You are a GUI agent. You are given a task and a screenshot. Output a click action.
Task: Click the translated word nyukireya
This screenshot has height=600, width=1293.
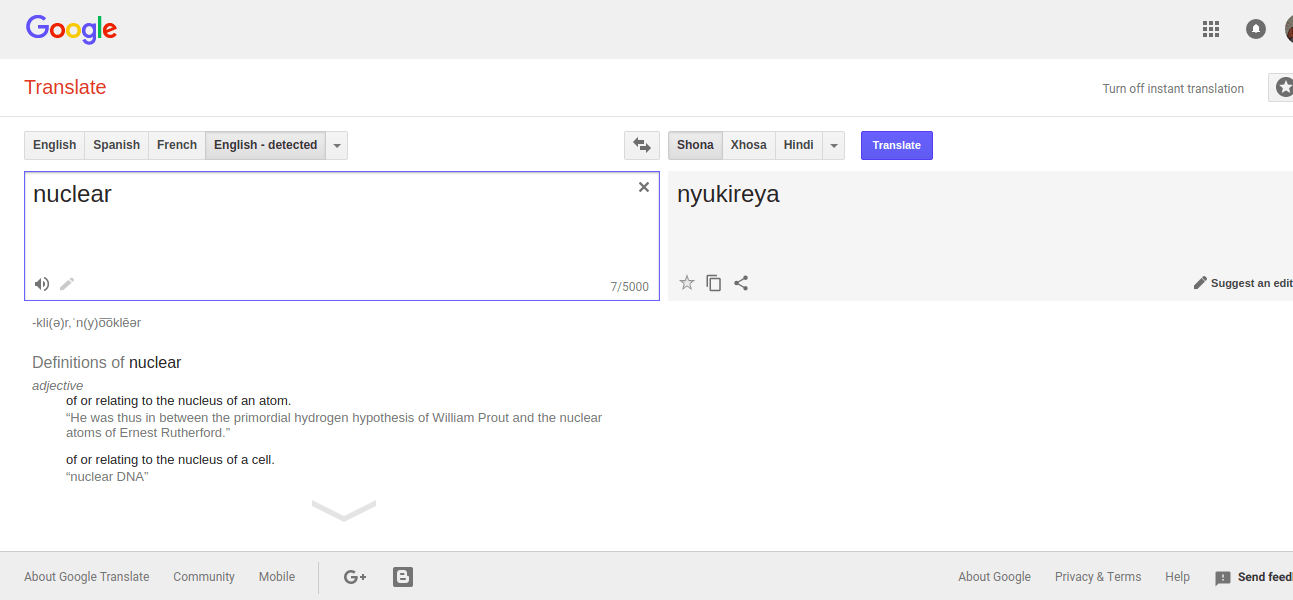[x=728, y=195]
